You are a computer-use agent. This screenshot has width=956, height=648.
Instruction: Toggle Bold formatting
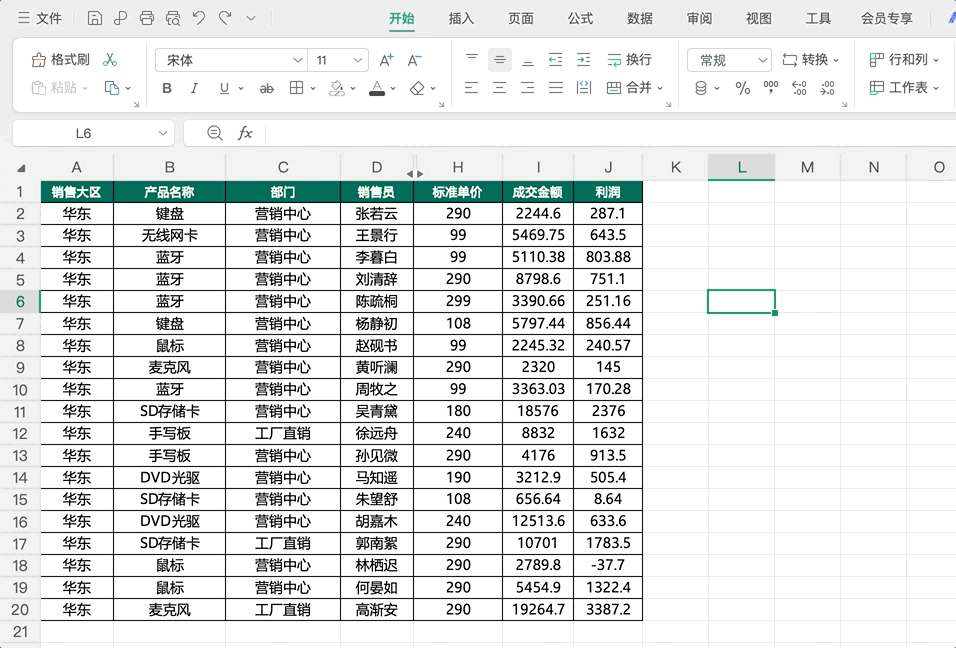coord(167,88)
